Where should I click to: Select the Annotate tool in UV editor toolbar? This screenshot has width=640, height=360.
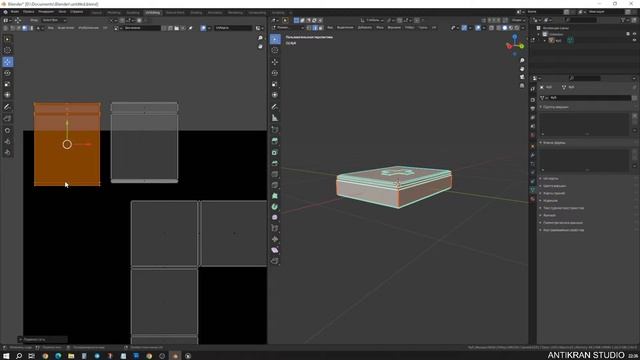pos(7,107)
